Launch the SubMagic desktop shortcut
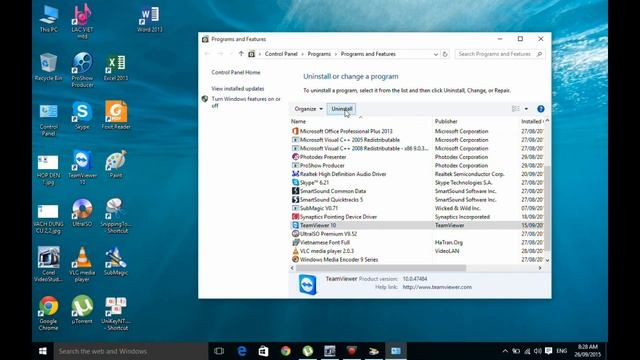Screen dimensions: 640x360 (x=116, y=261)
